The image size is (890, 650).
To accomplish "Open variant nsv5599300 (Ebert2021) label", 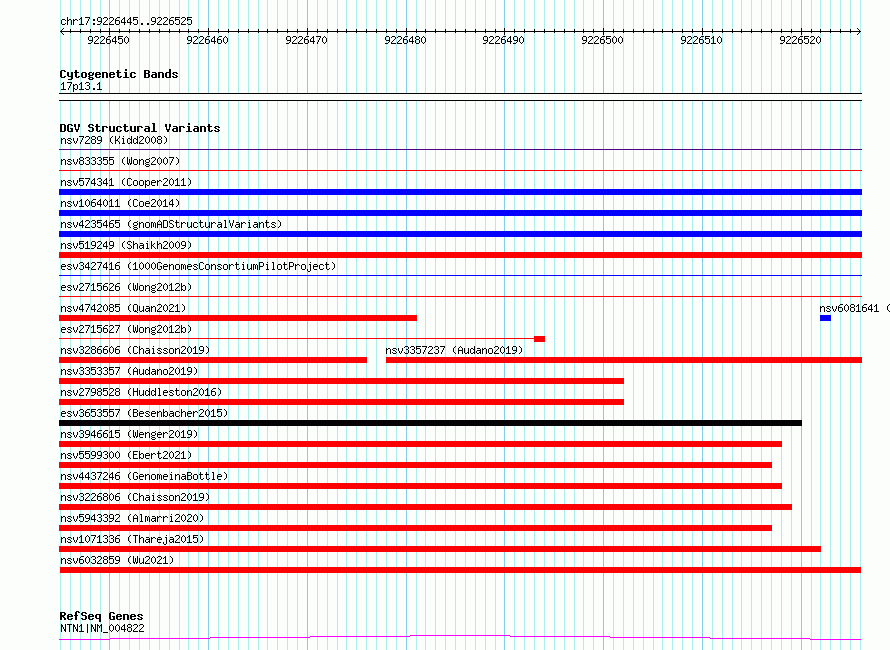I will tap(126, 455).
